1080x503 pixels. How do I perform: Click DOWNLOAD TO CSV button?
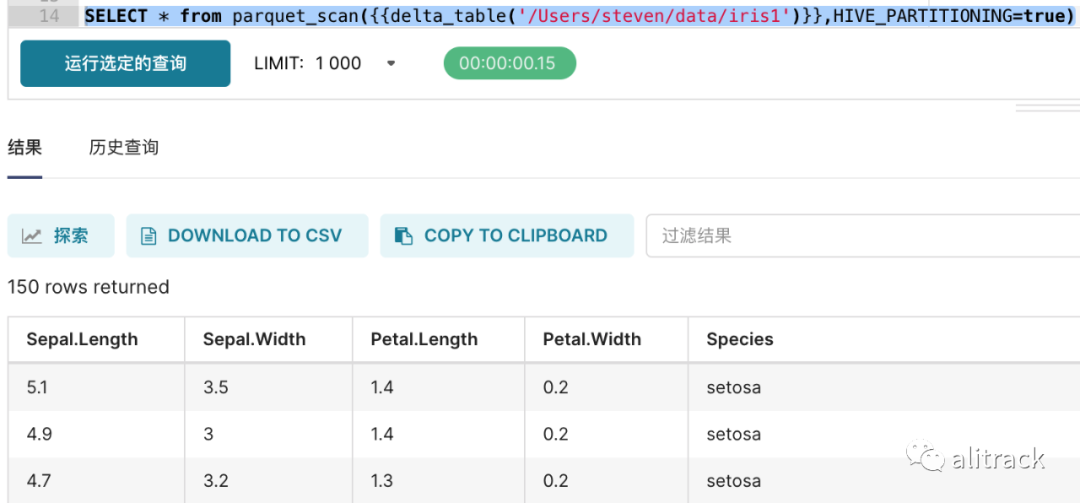[x=247, y=236]
